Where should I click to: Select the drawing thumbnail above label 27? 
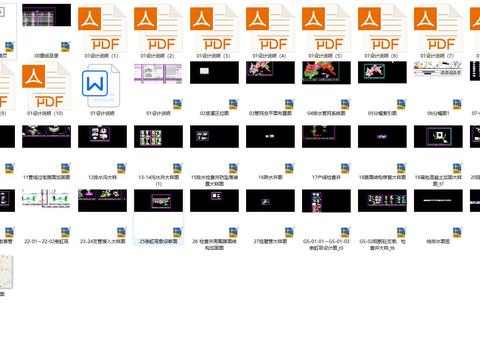pyautogui.click(x=270, y=200)
